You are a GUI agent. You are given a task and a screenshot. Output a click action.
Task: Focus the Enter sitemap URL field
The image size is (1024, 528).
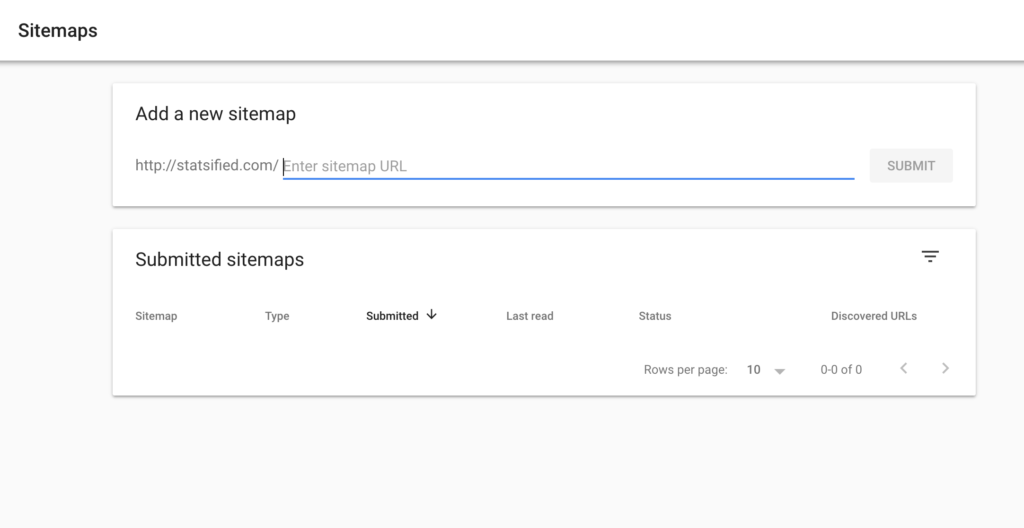click(568, 166)
